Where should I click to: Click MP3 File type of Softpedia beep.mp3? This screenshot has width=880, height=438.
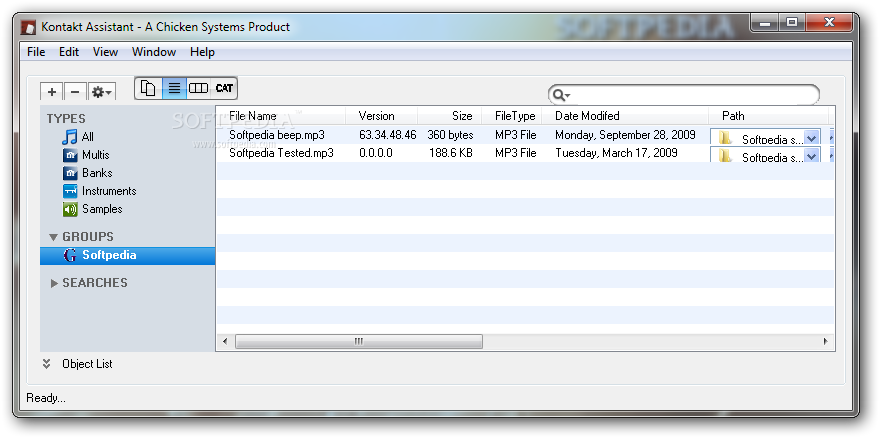(516, 135)
